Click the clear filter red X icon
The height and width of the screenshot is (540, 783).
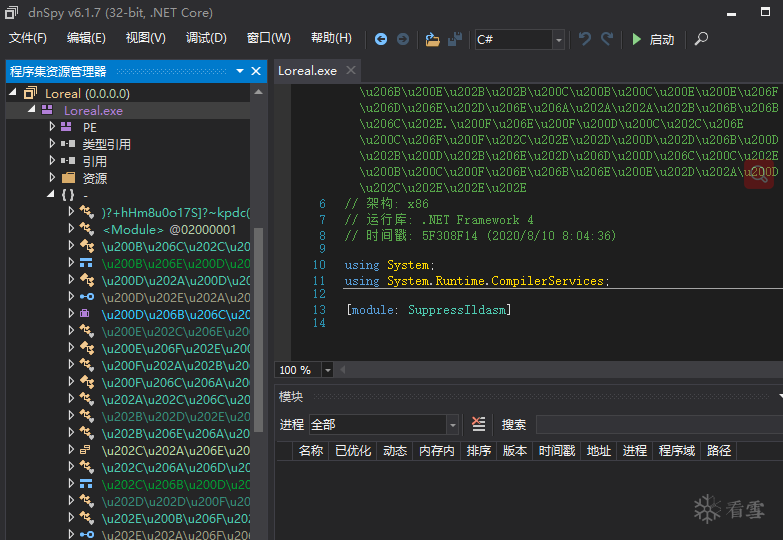[478, 425]
